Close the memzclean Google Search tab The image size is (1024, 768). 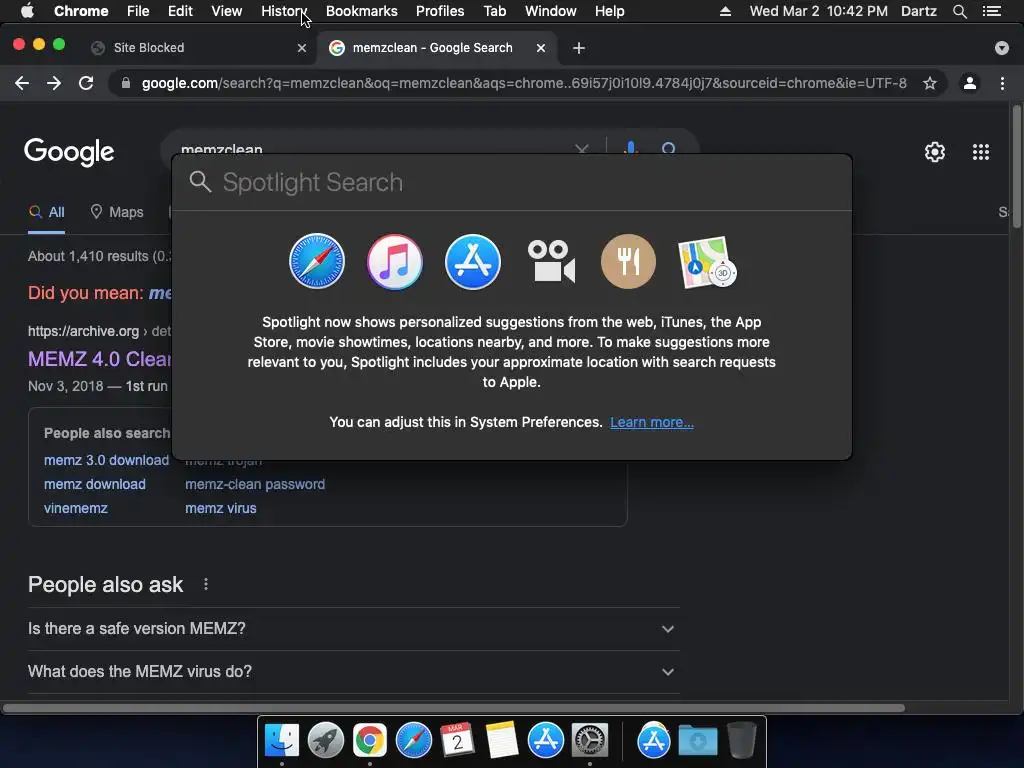coord(541,48)
